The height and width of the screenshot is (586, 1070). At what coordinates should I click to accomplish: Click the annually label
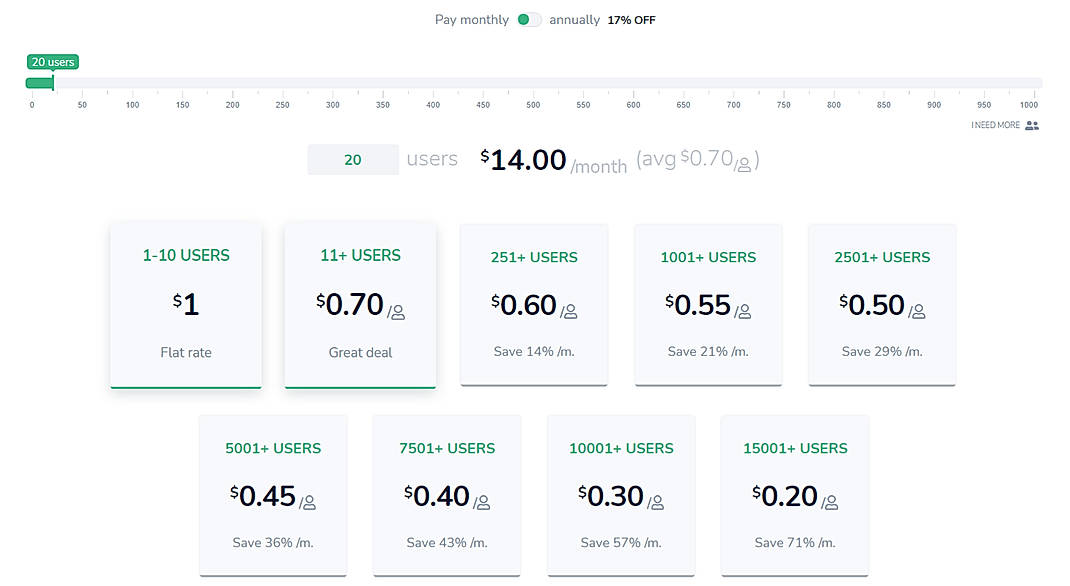click(x=575, y=19)
